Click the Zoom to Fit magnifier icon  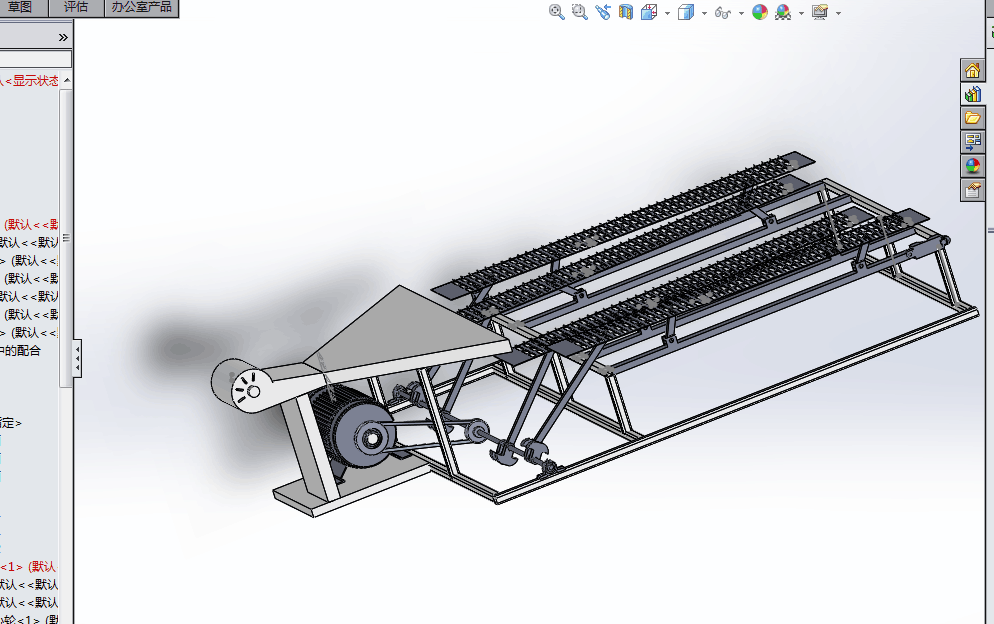(557, 12)
